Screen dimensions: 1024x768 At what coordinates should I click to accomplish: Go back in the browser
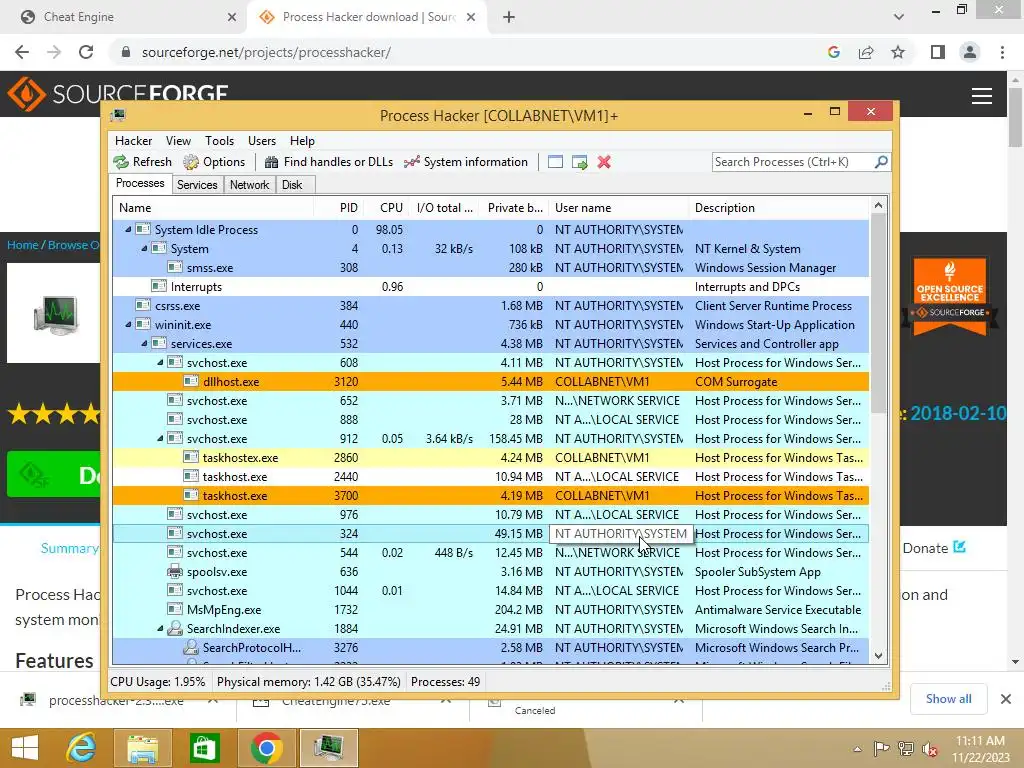pyautogui.click(x=22, y=52)
